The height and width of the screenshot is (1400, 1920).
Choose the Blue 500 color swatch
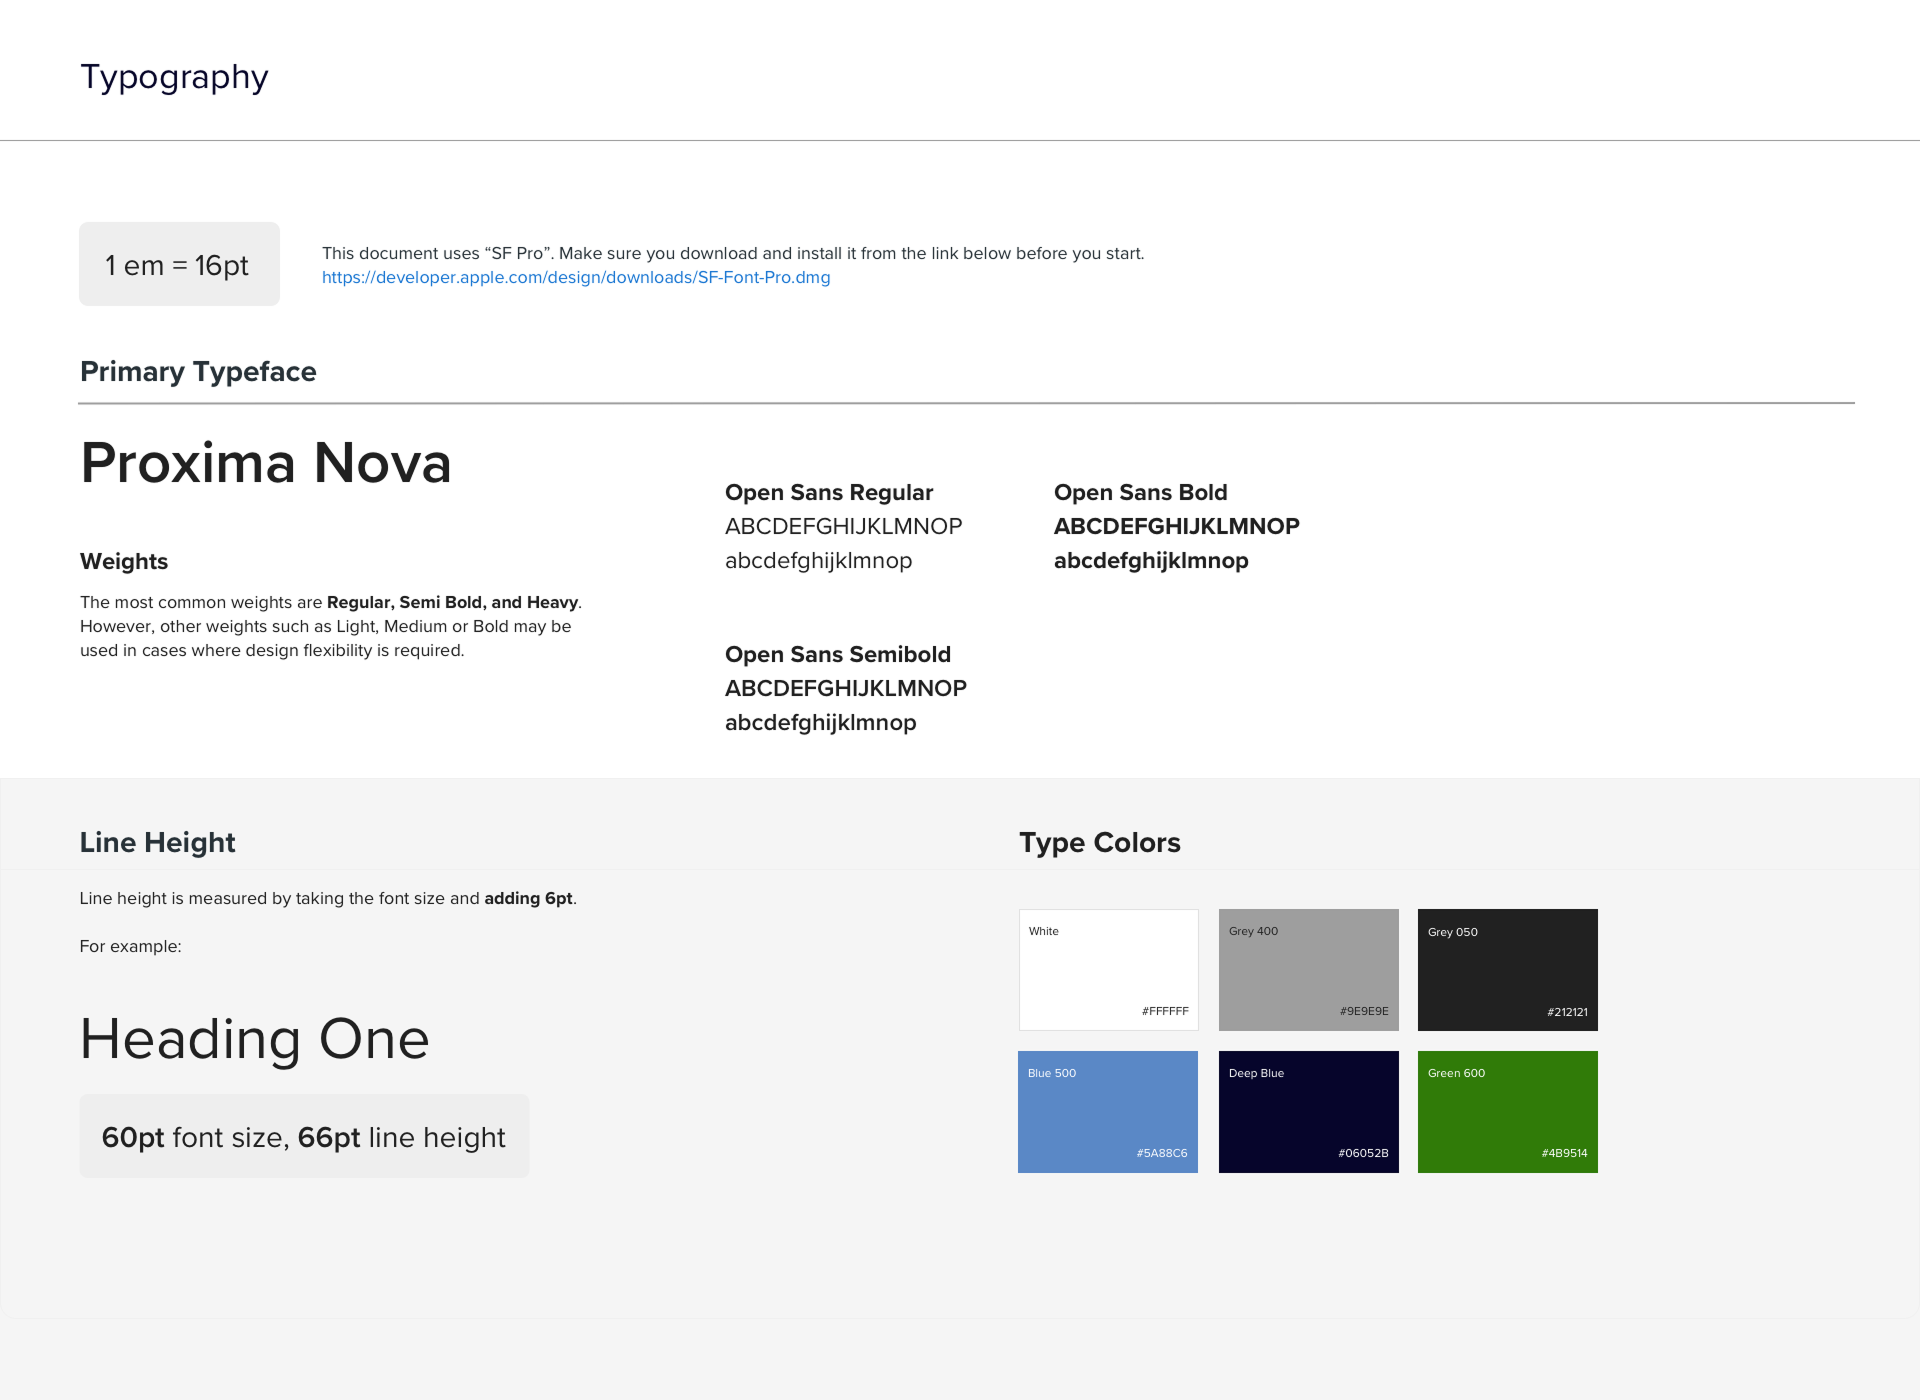1108,1111
